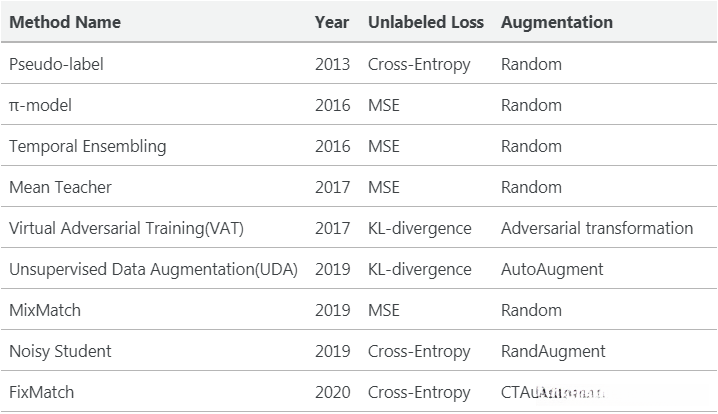Click the year 2013 cell
Screen dimensions: 718x414
(332, 64)
